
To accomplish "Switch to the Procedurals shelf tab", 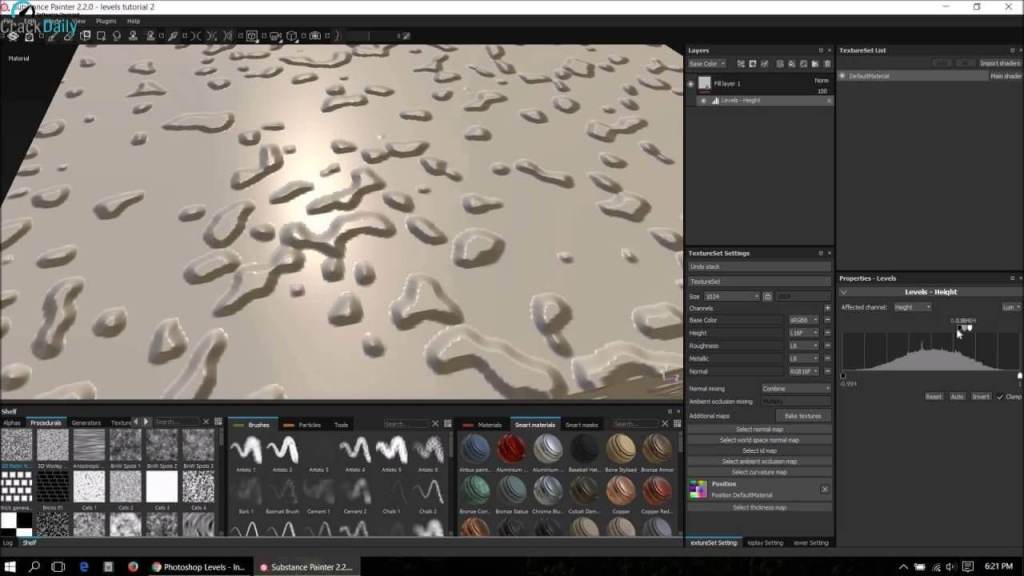I will tap(46, 423).
